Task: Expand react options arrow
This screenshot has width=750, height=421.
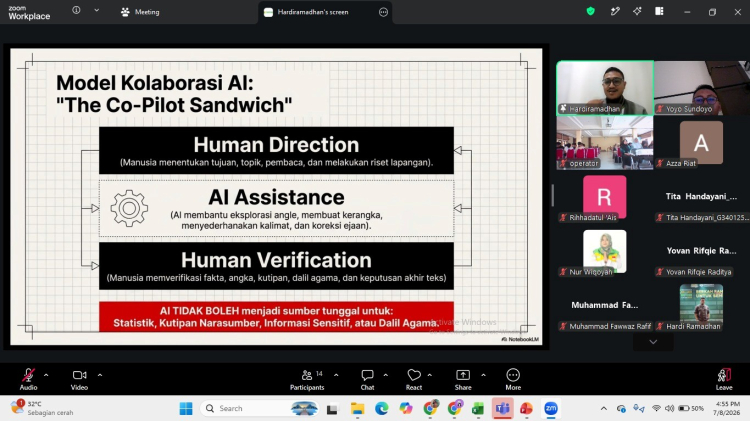Action: click(x=430, y=375)
